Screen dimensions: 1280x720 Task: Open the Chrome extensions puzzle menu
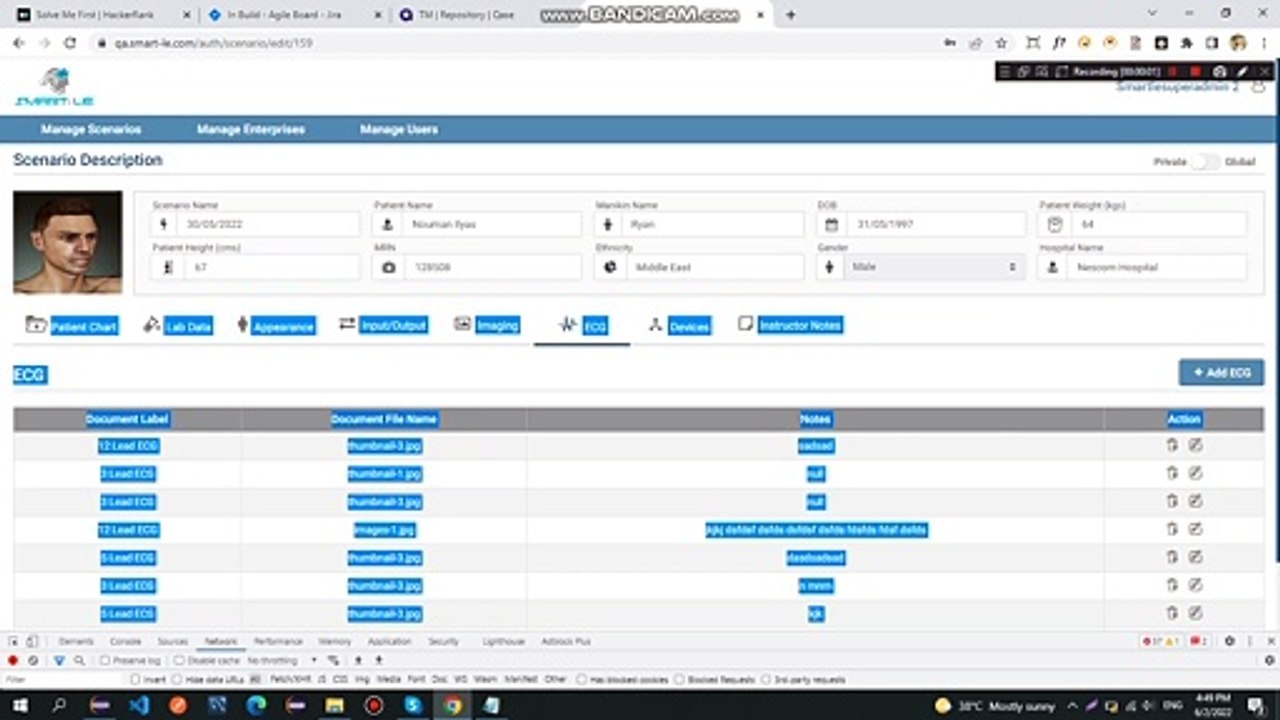click(1187, 43)
